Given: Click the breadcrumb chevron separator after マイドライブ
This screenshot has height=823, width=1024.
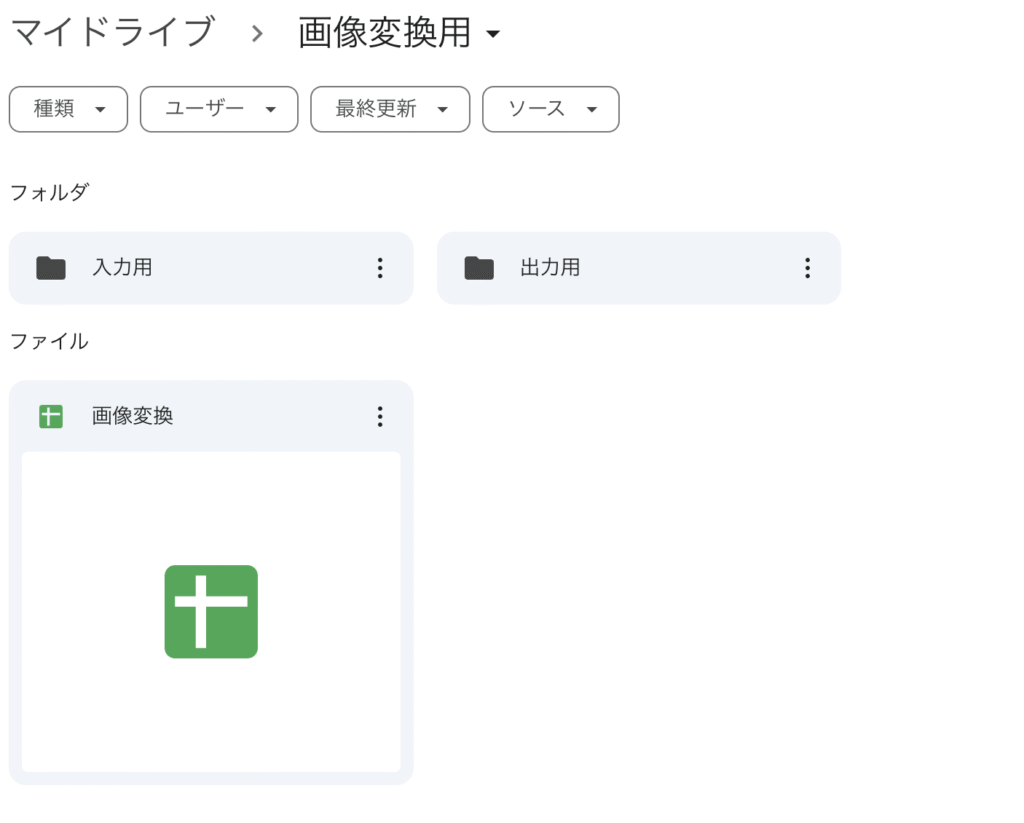Looking at the screenshot, I should [x=257, y=33].
